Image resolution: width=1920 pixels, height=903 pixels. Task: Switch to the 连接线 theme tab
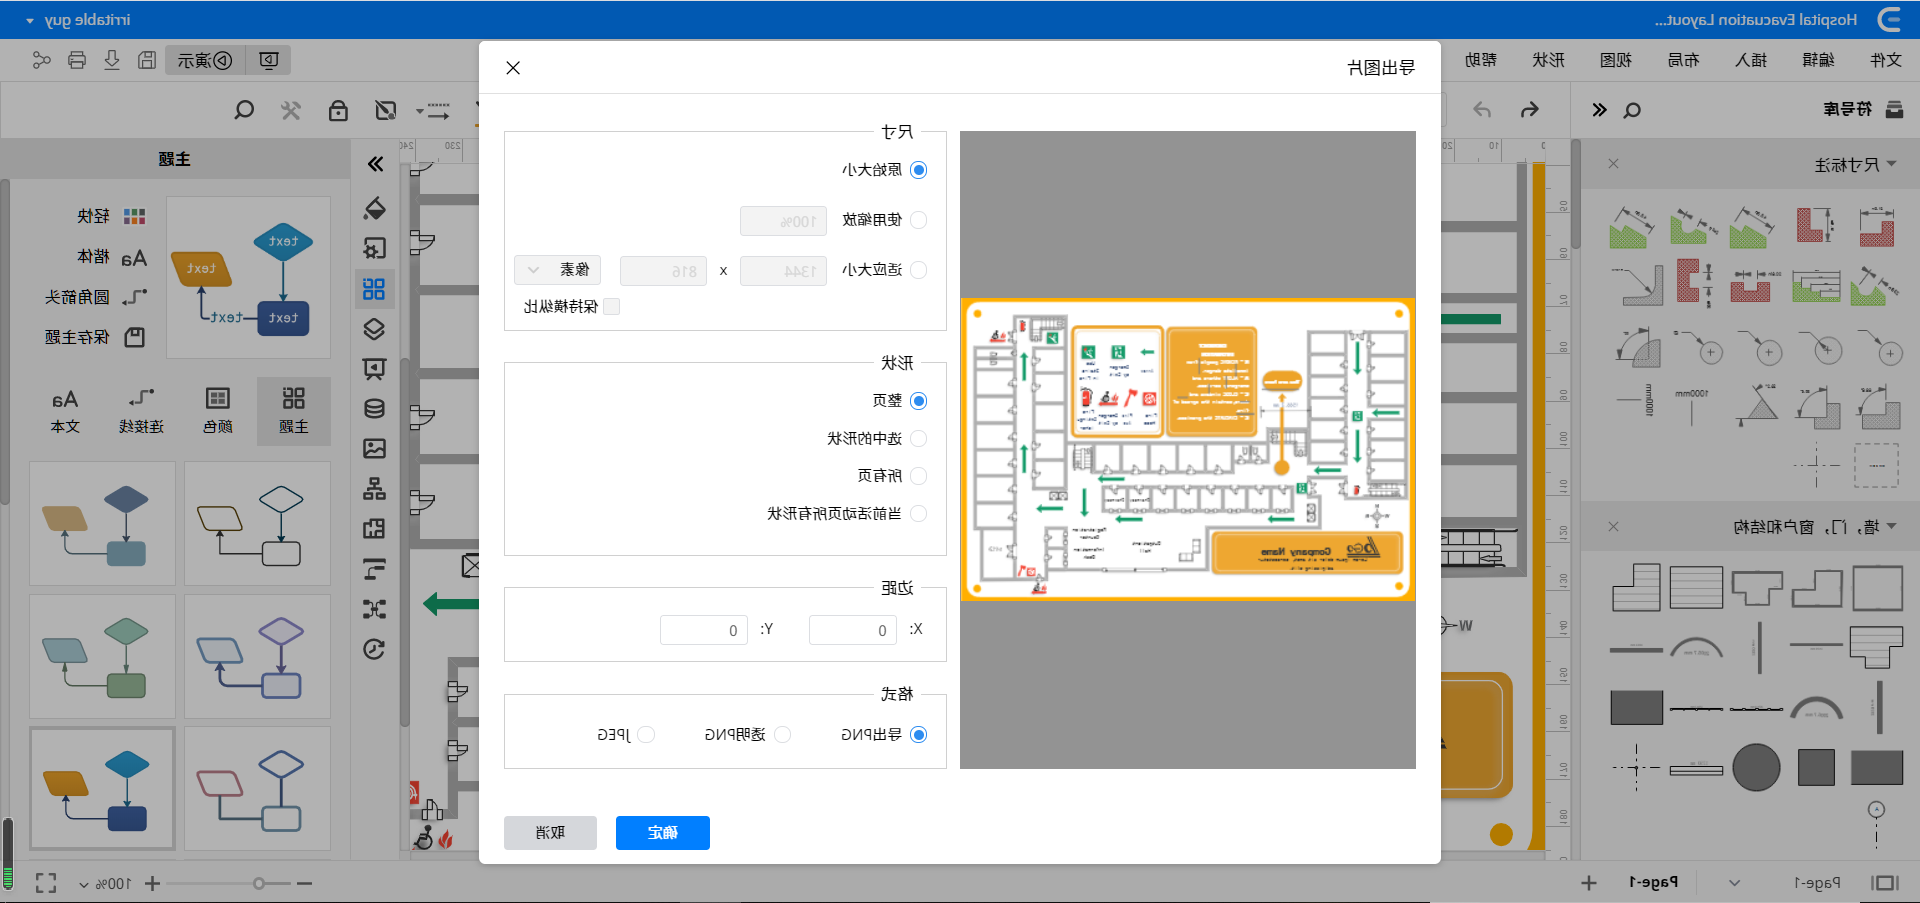(141, 410)
